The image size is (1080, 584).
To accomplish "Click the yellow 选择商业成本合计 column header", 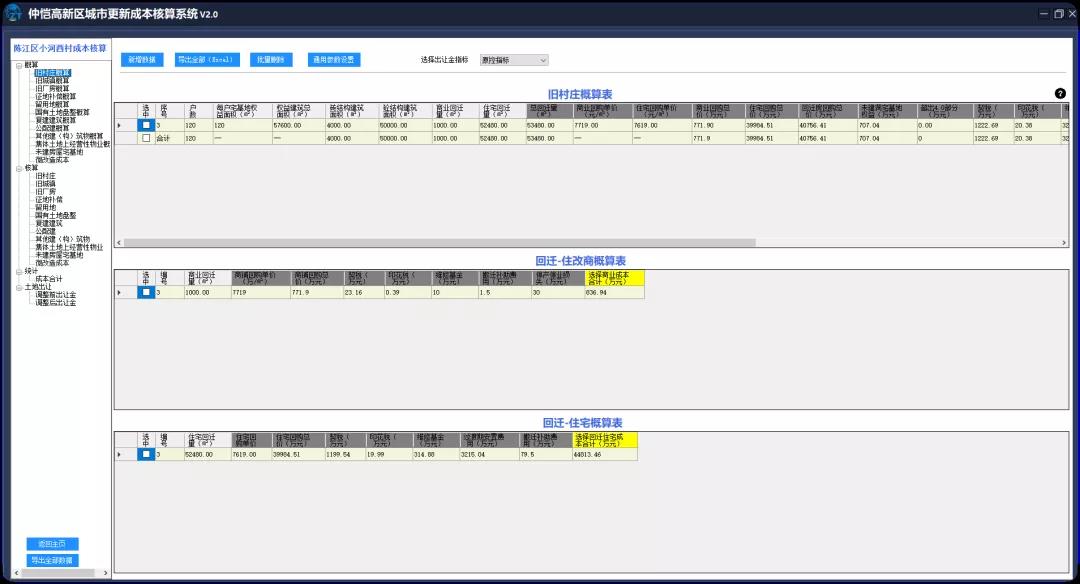I will click(x=614, y=277).
